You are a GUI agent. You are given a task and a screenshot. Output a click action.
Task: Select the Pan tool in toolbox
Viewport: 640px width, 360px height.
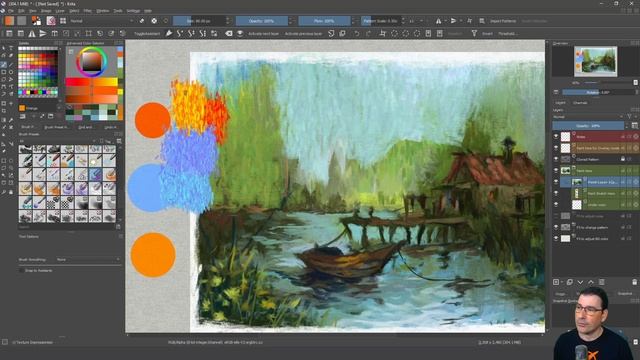click(11, 192)
